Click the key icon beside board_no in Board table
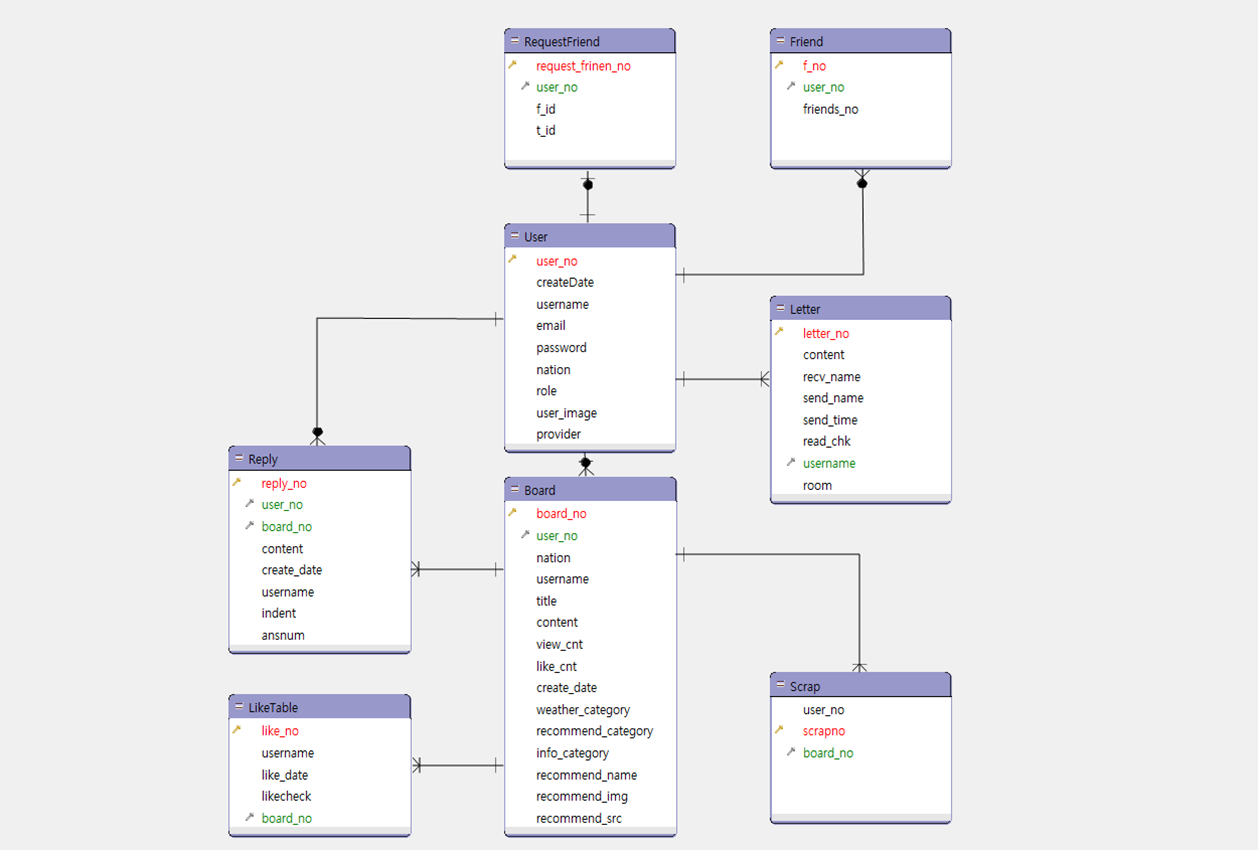The width and height of the screenshot is (1258, 850). 513,512
